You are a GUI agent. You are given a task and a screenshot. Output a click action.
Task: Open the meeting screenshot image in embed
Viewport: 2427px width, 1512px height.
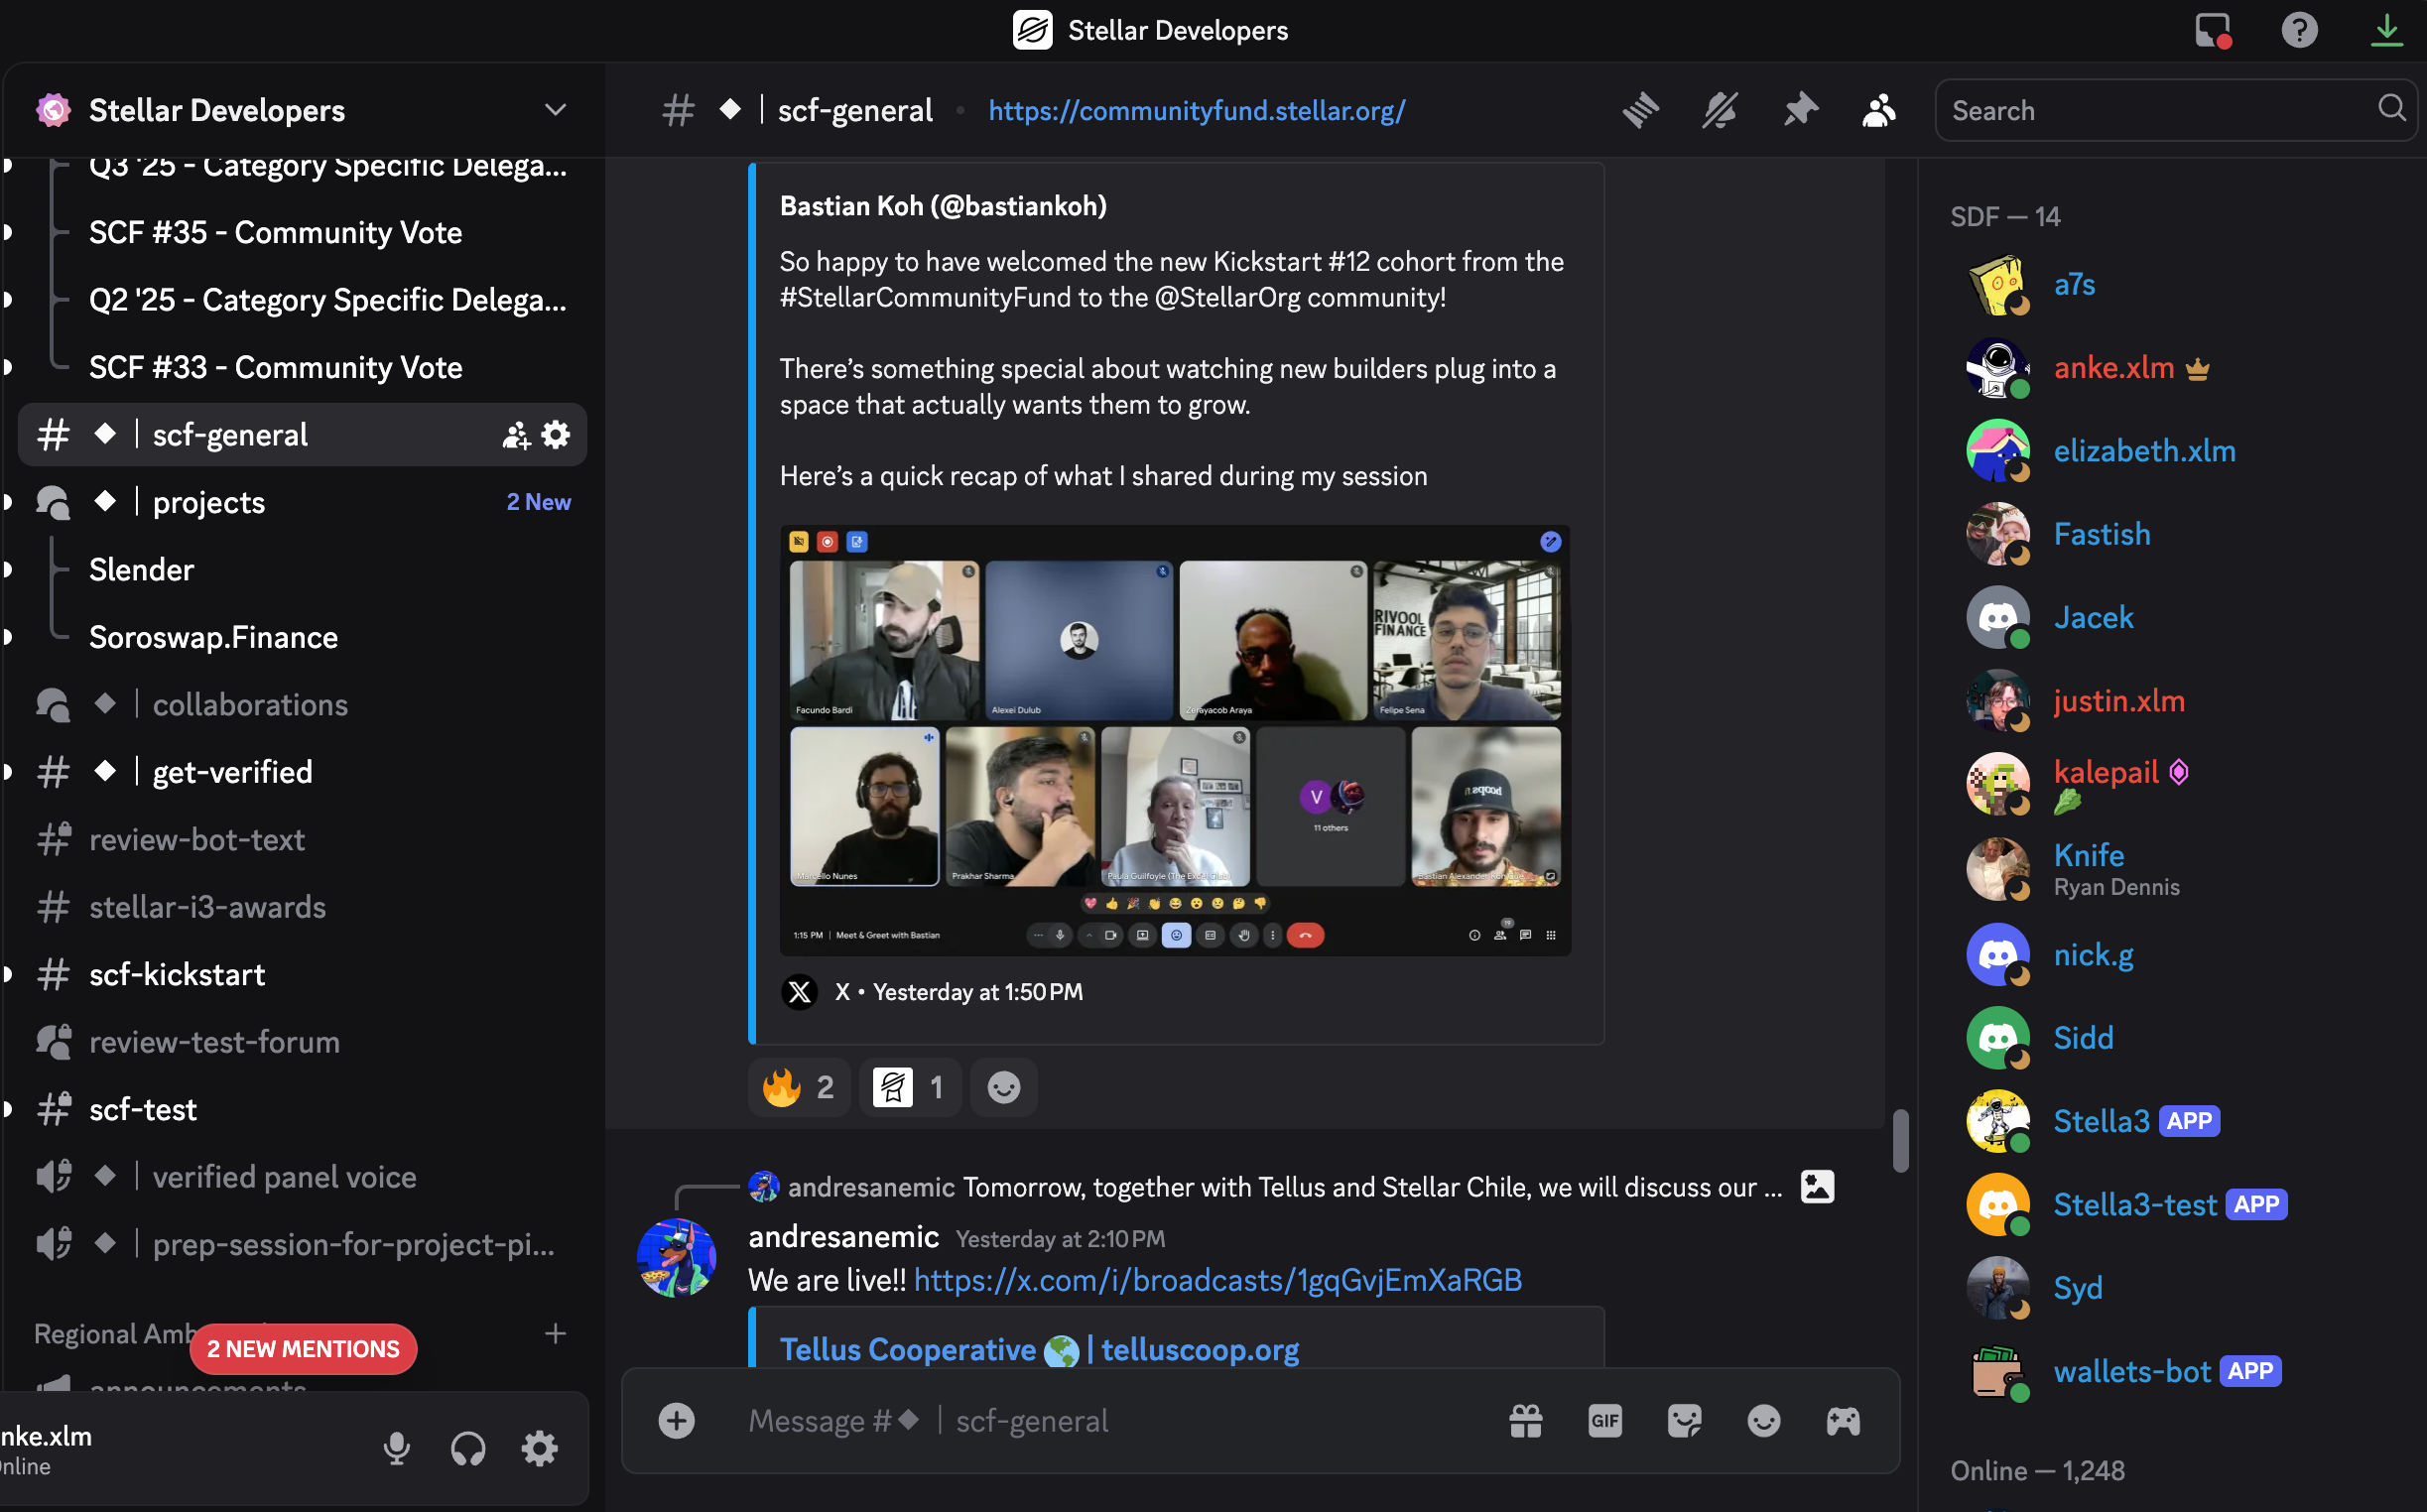(x=1175, y=740)
